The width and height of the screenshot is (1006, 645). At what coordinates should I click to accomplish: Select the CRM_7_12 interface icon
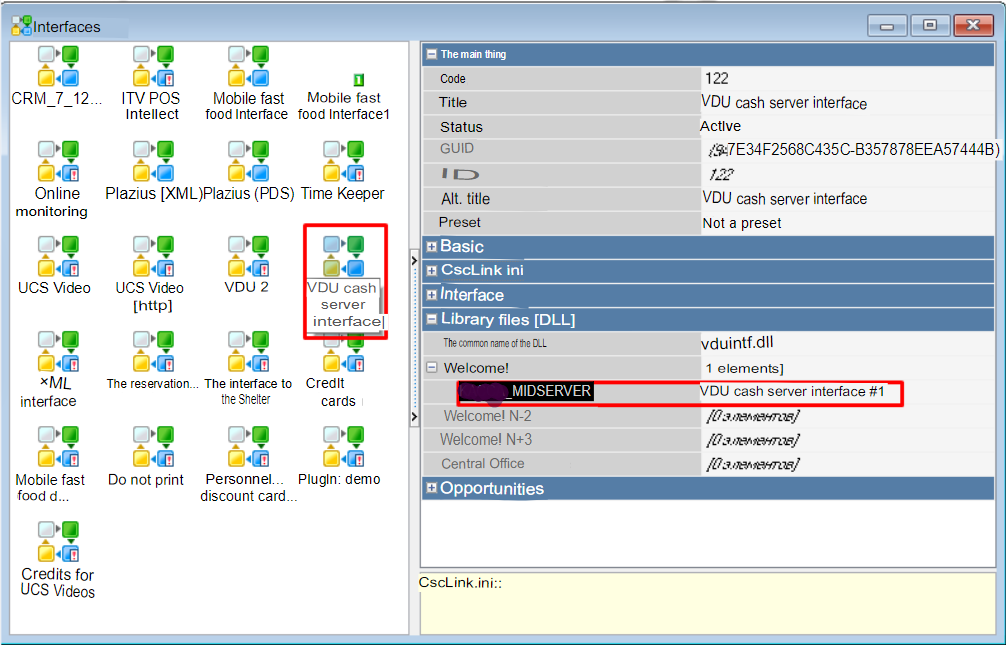tap(57, 66)
